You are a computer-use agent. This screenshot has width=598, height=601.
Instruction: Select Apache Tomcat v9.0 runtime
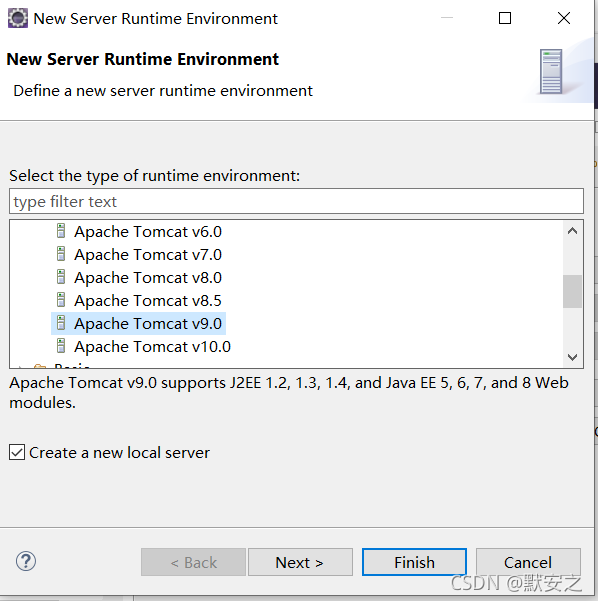pos(148,323)
